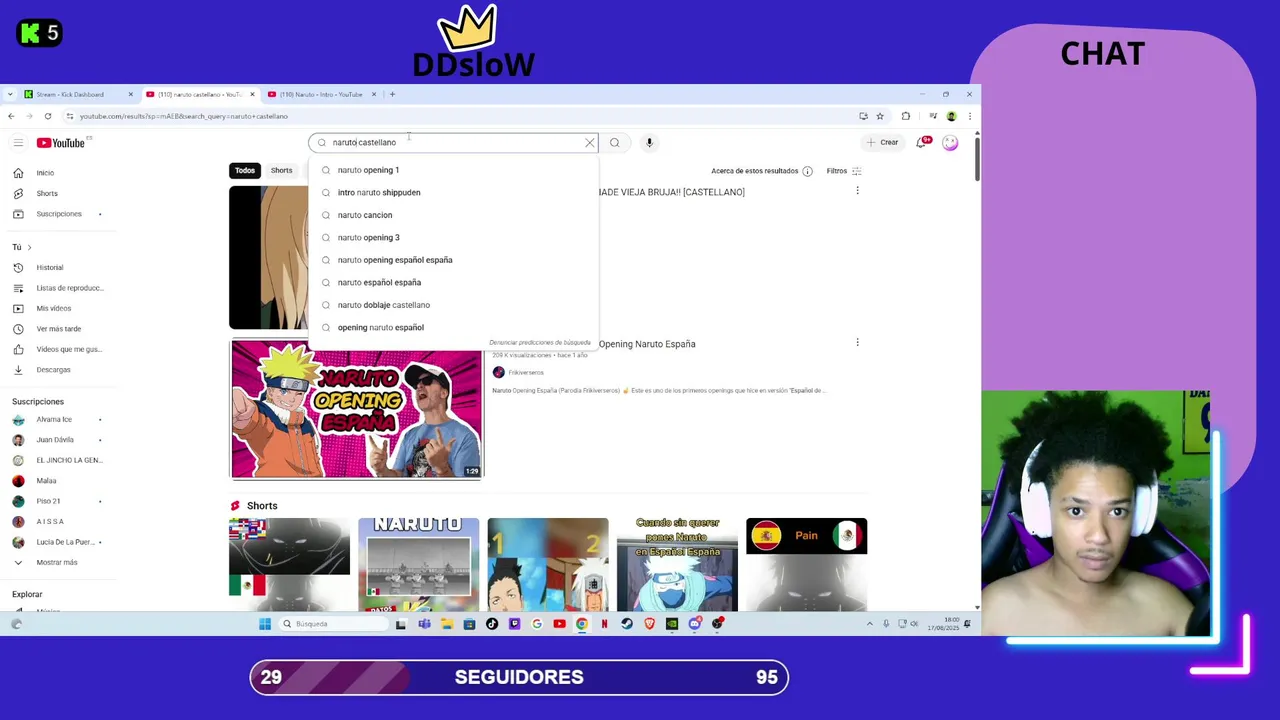
Task: Switch to the Naruto - Intro YouTube tab
Action: coord(321,94)
